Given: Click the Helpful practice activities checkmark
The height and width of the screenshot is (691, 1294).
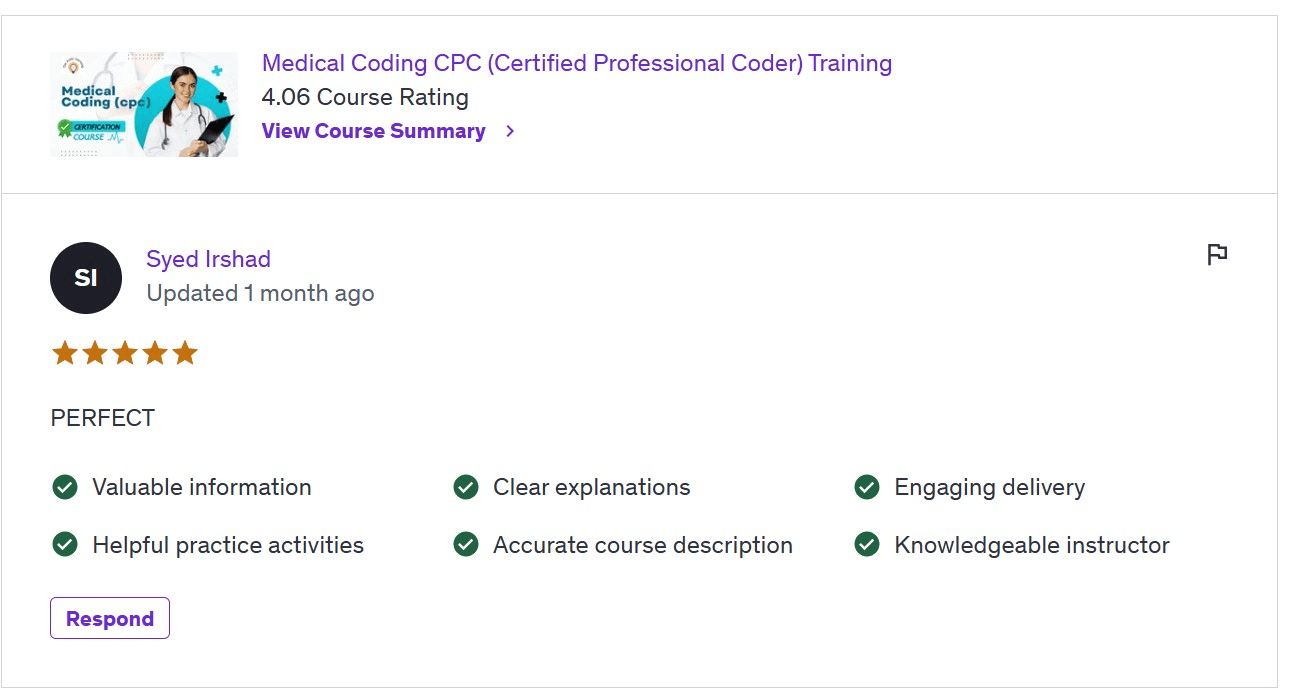Looking at the screenshot, I should 65,545.
